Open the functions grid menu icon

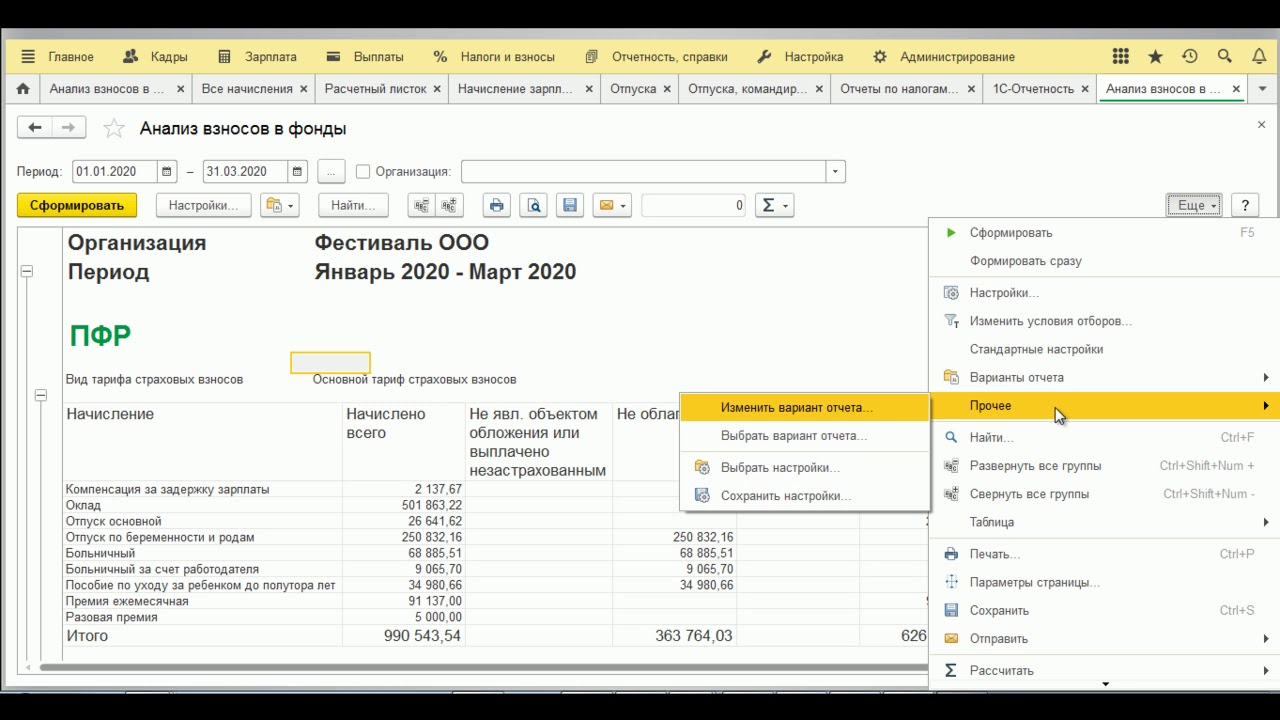1121,57
